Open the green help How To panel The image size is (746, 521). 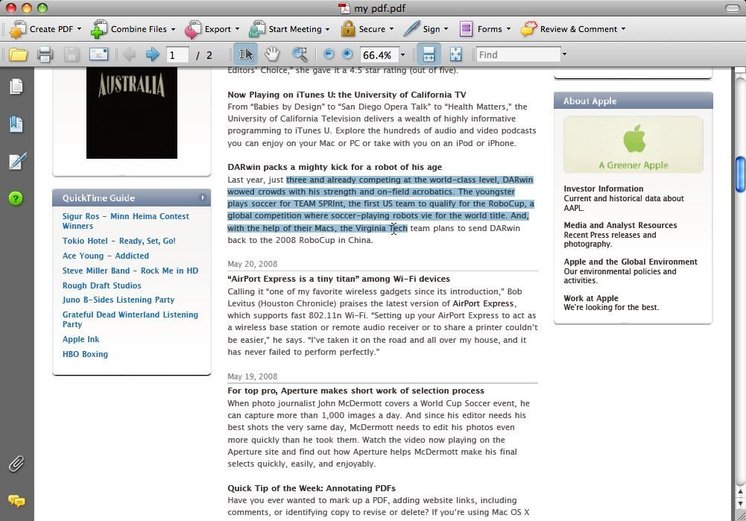(x=16, y=198)
